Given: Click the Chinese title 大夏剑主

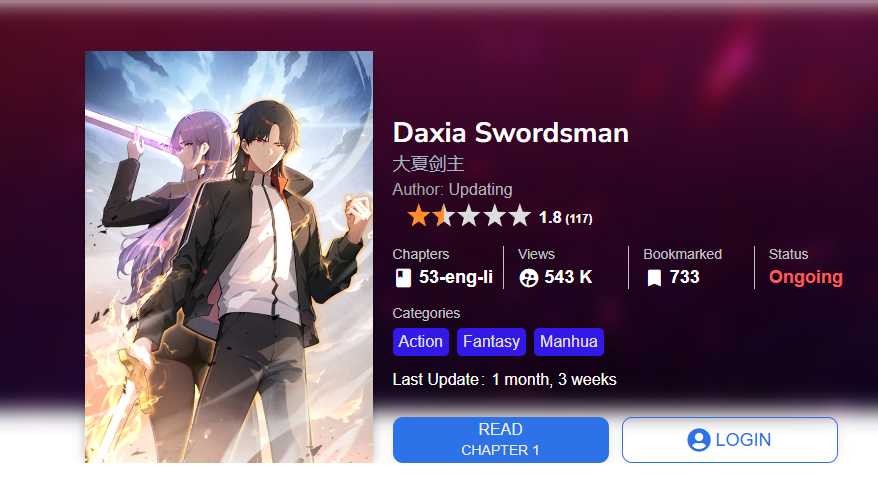Looking at the screenshot, I should [428, 164].
